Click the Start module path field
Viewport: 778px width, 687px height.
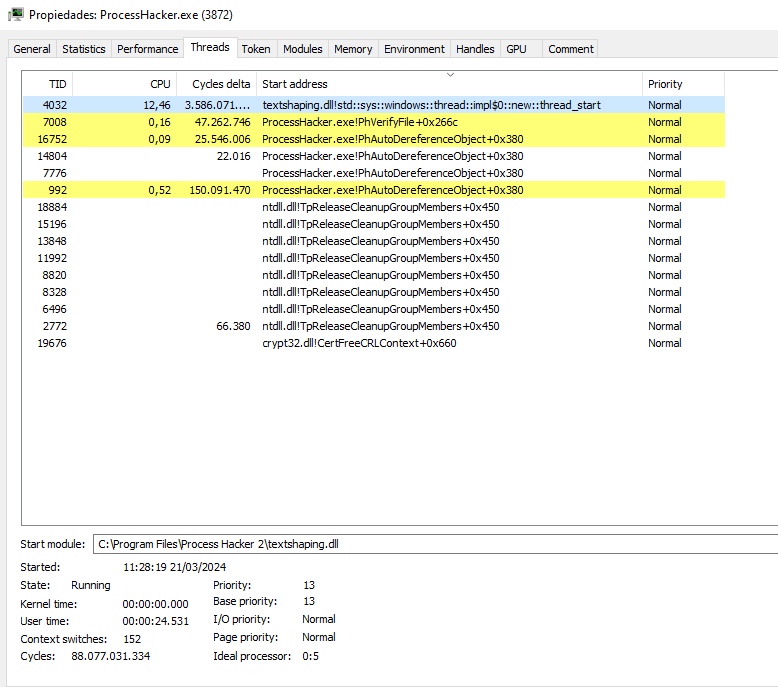pos(436,544)
